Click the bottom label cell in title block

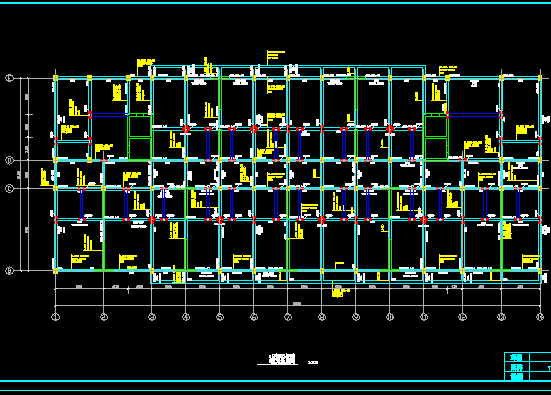pyautogui.click(x=517, y=376)
